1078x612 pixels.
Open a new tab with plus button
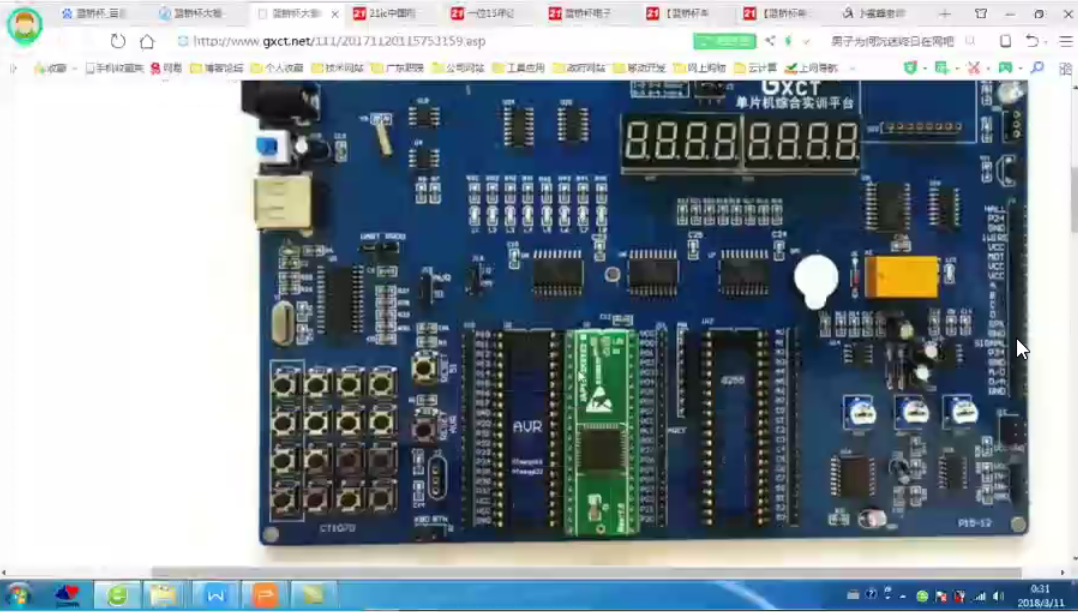944,14
